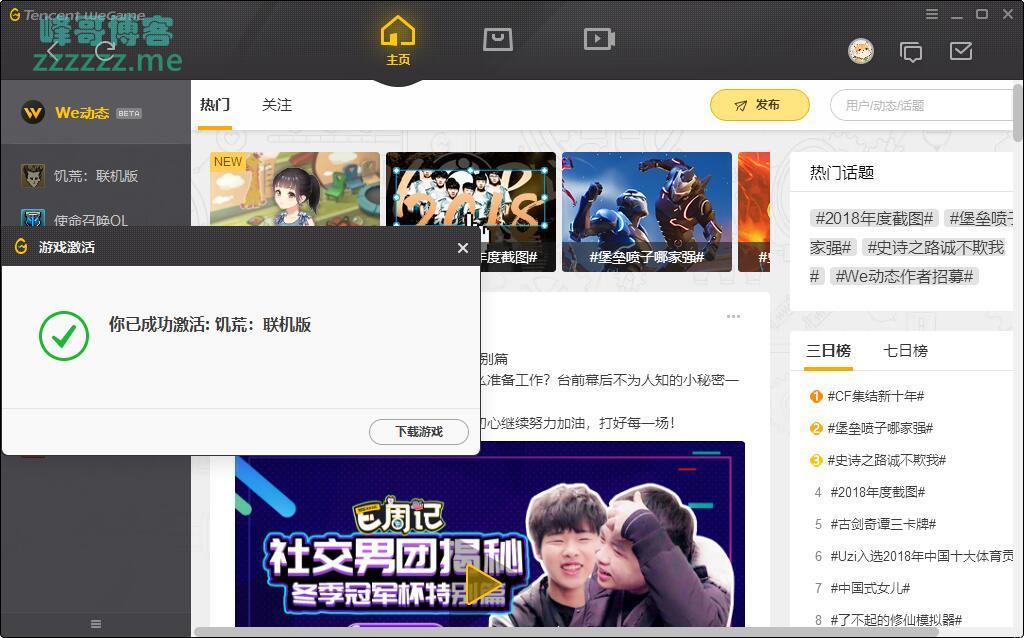Open the post options three-dot menu
The image size is (1024, 638).
click(x=733, y=317)
